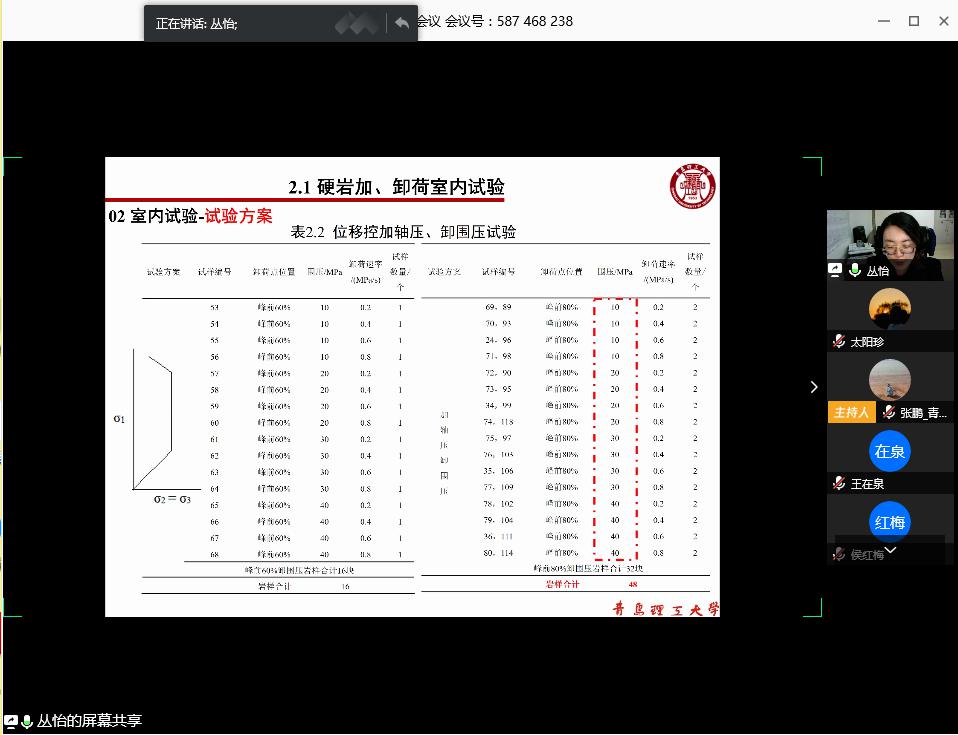Select 太阳珍's sunset avatar
Viewport: 958px width, 735px height.
(x=890, y=308)
